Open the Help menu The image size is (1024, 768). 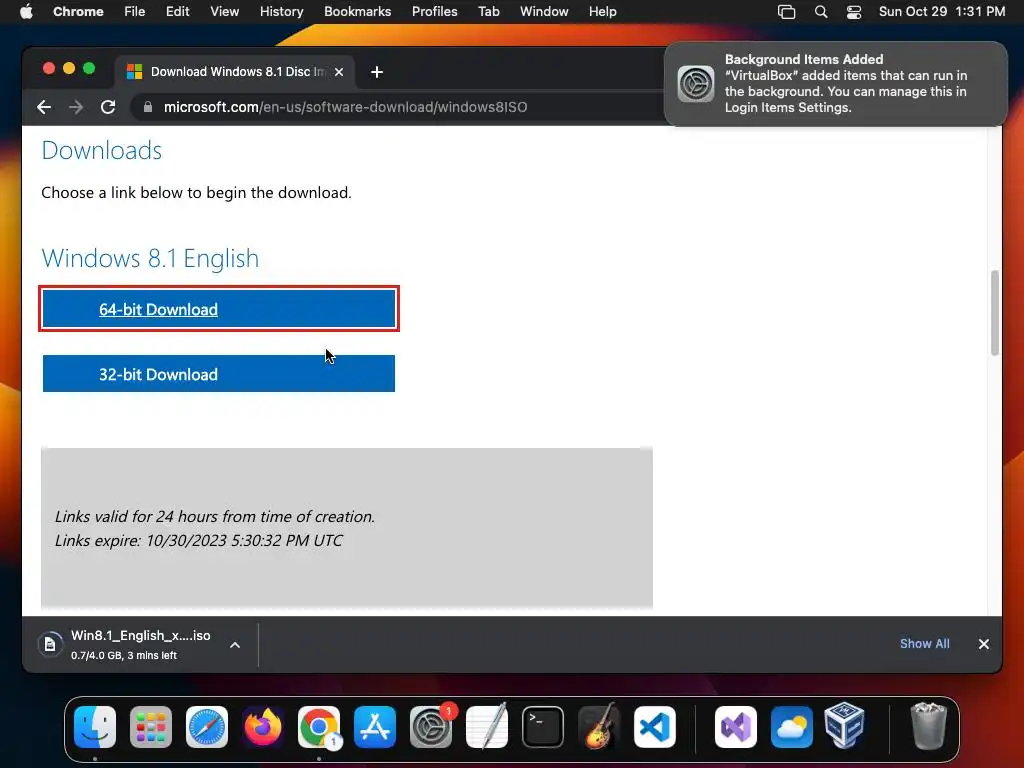pyautogui.click(x=602, y=12)
